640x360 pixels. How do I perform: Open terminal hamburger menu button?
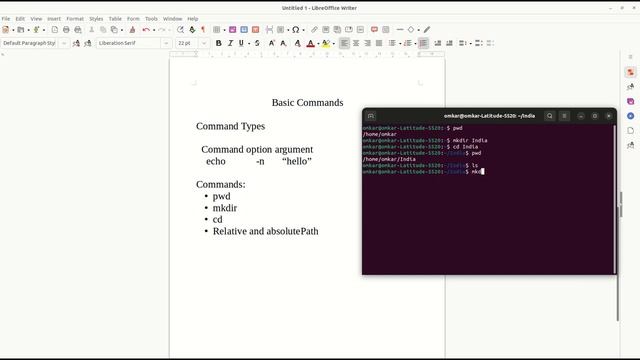(x=564, y=116)
